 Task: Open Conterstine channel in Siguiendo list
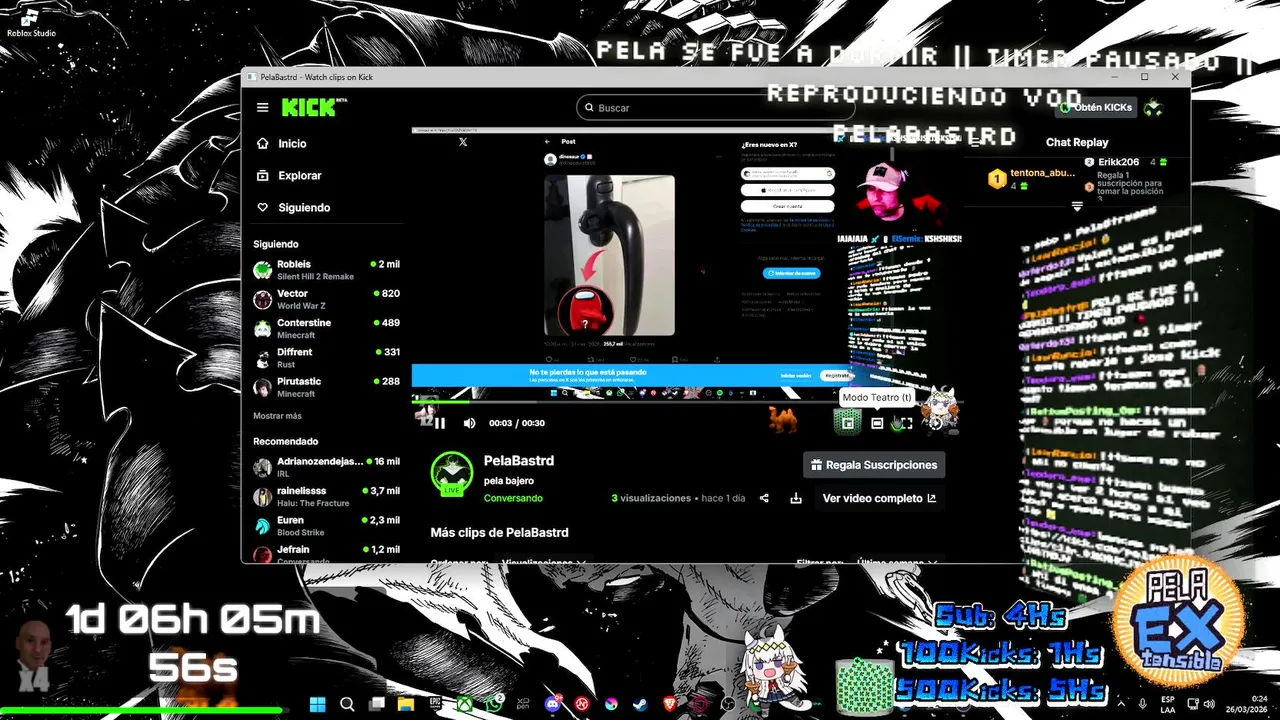[327, 328]
